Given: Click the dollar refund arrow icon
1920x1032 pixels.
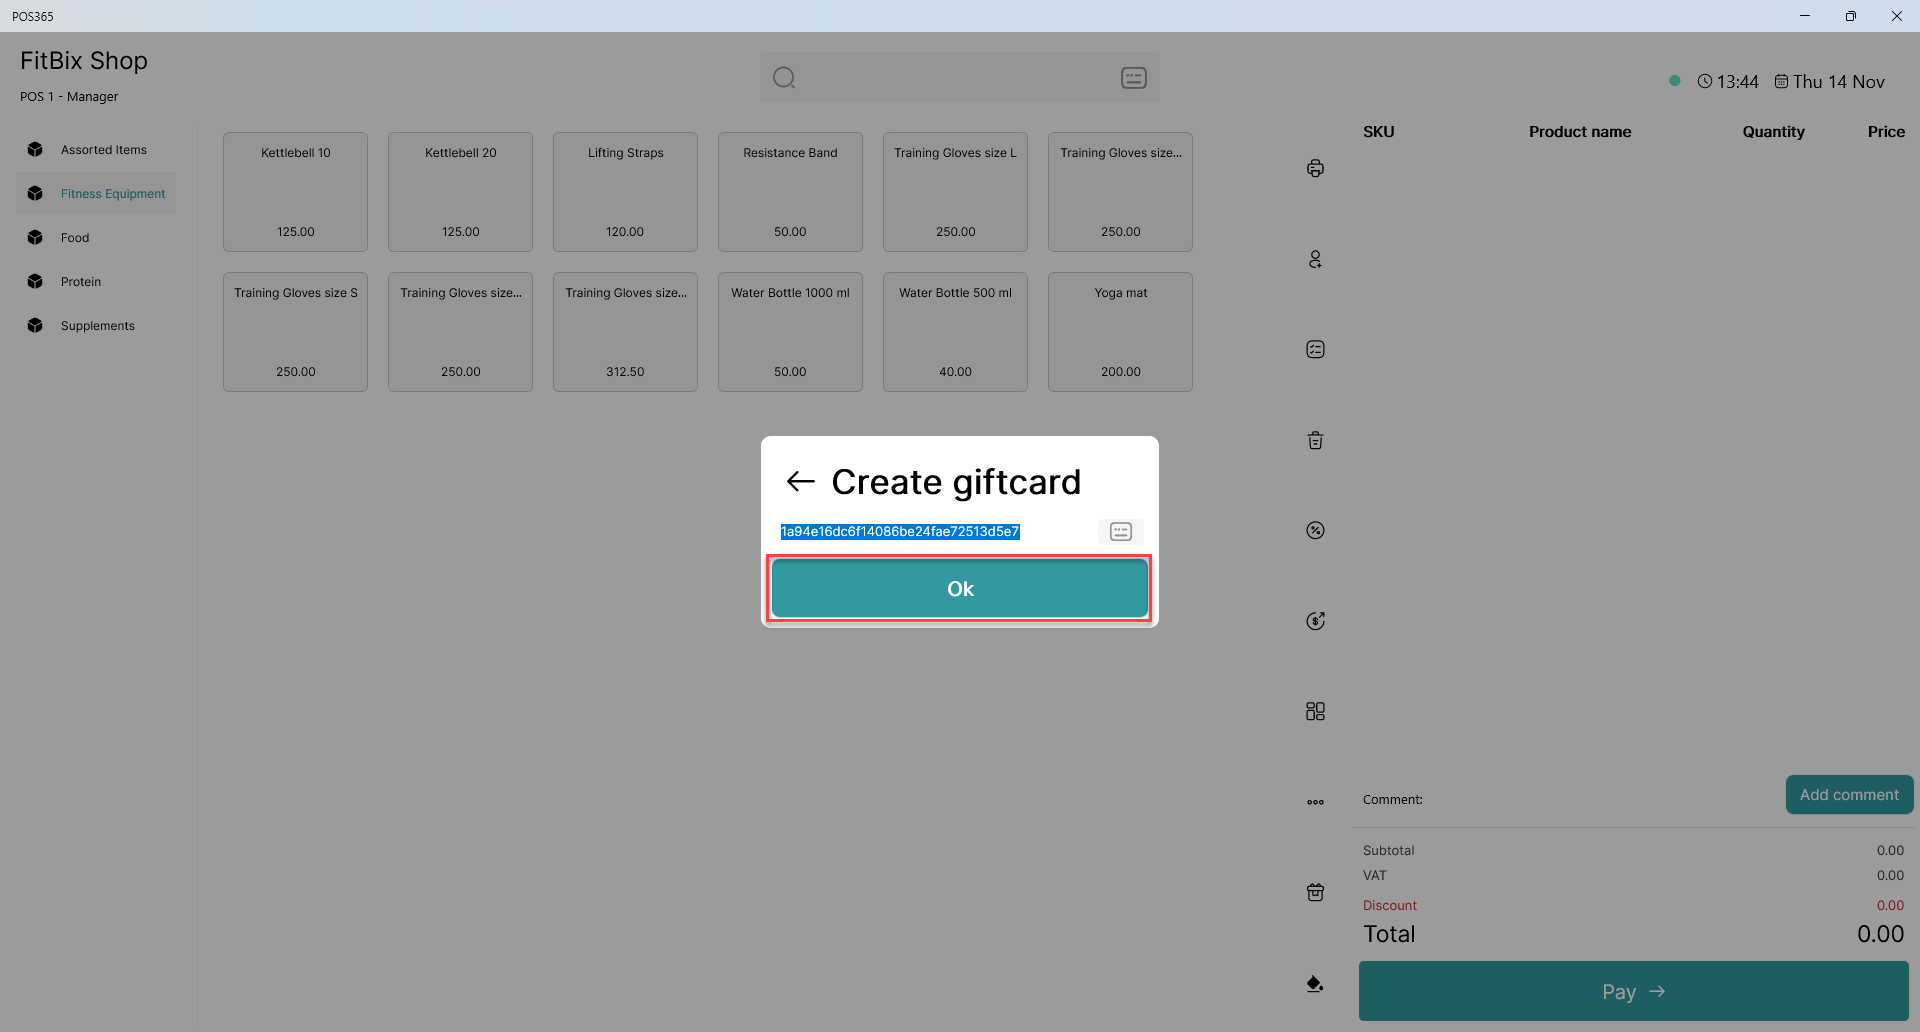Looking at the screenshot, I should click(x=1315, y=621).
